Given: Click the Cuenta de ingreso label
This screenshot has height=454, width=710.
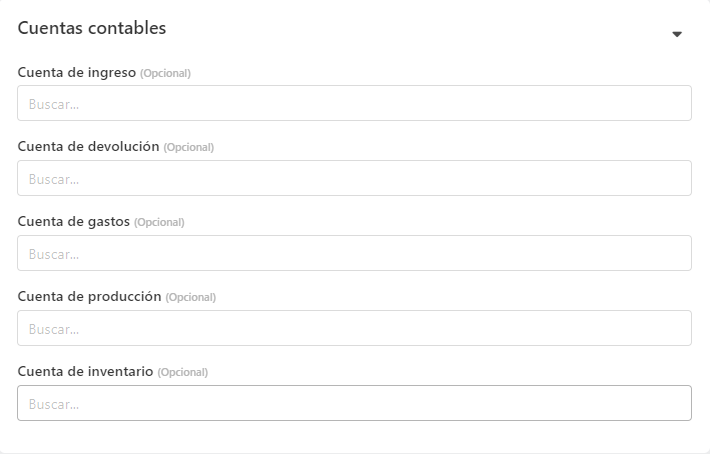Looking at the screenshot, I should (x=77, y=72).
